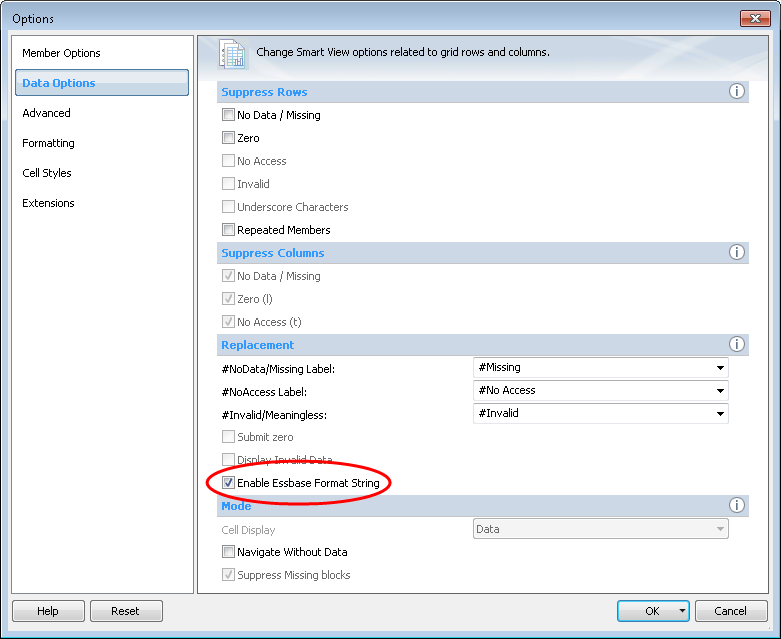Open the Advanced options category

46,113
